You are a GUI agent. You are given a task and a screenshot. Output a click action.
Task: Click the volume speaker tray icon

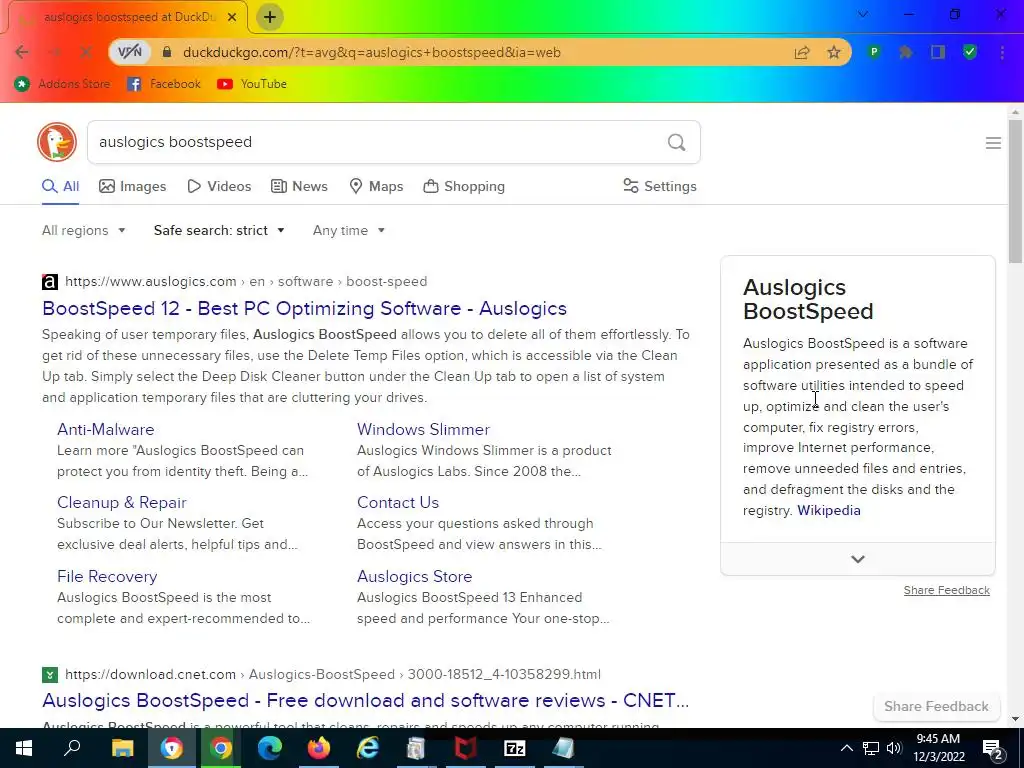894,748
